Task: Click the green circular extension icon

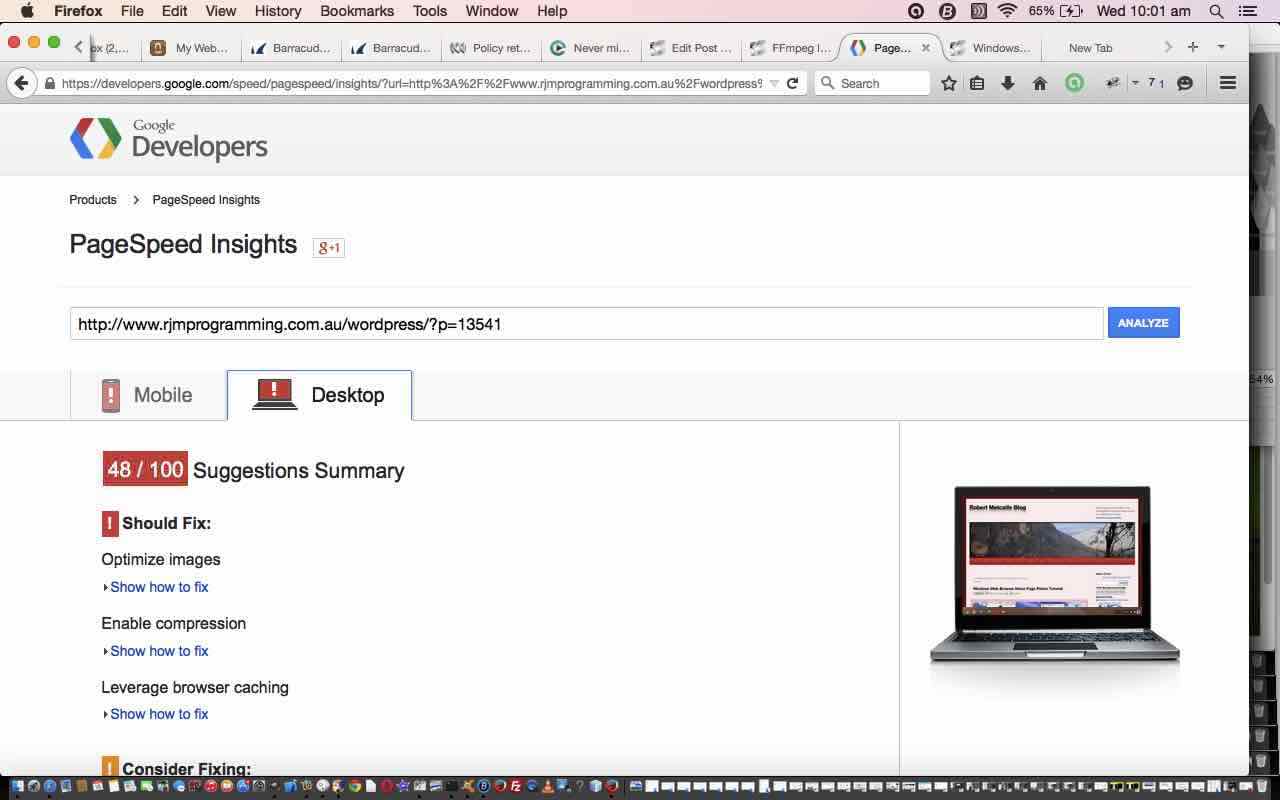Action: pyautogui.click(x=1074, y=83)
